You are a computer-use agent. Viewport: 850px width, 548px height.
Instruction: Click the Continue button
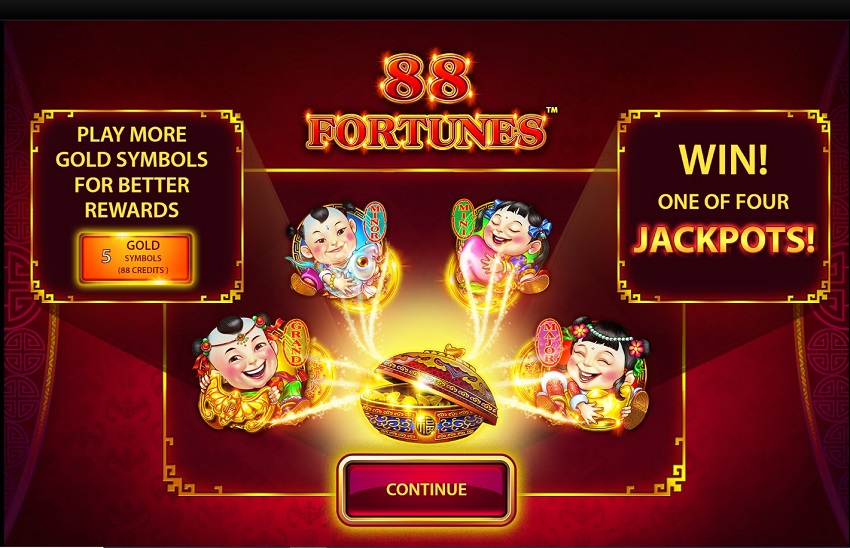tap(426, 489)
